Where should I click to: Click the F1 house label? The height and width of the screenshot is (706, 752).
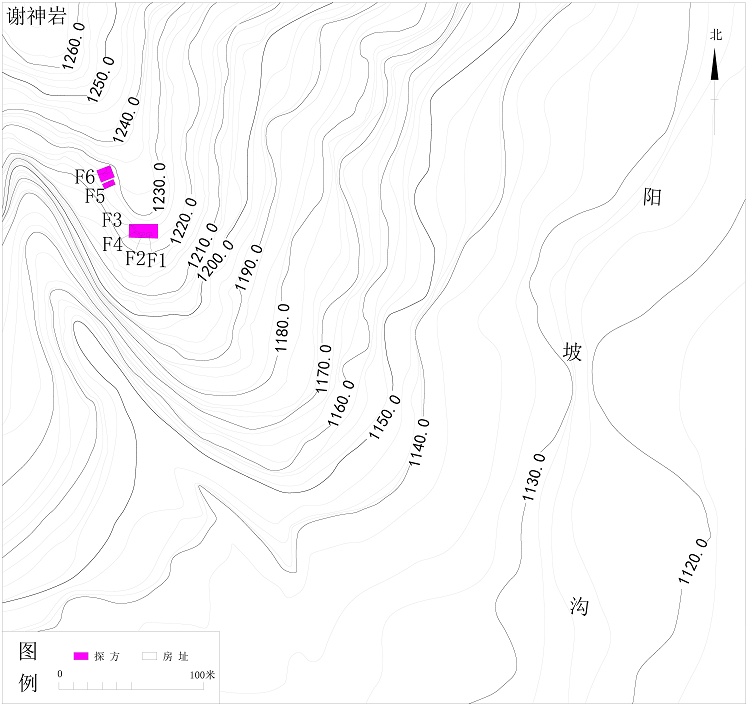tap(157, 261)
